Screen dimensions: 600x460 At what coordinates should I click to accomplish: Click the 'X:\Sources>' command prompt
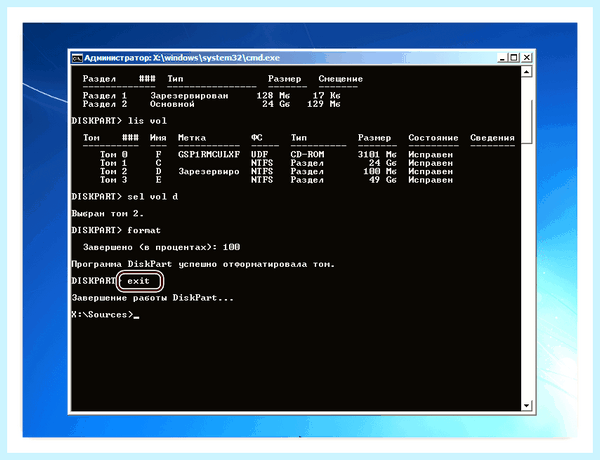(x=103, y=315)
